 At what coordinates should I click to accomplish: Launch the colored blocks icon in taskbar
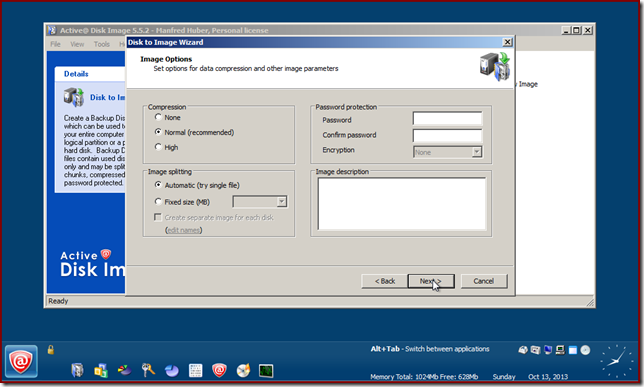(x=101, y=370)
